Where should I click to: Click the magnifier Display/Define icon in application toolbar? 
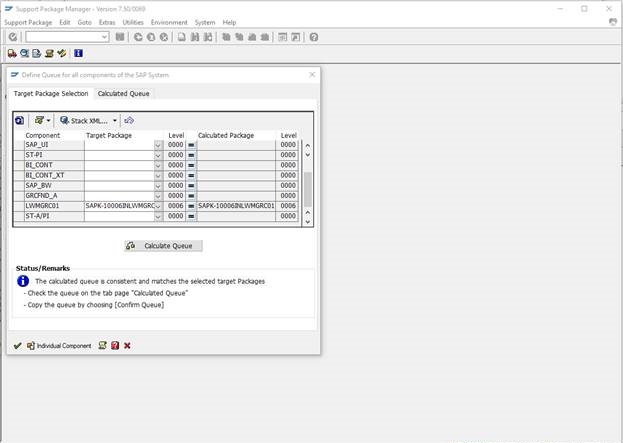click(x=25, y=53)
